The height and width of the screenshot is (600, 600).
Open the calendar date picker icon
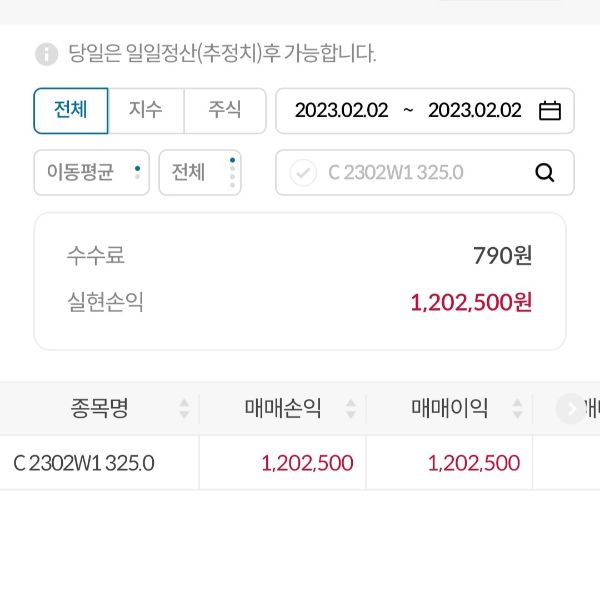(x=550, y=111)
